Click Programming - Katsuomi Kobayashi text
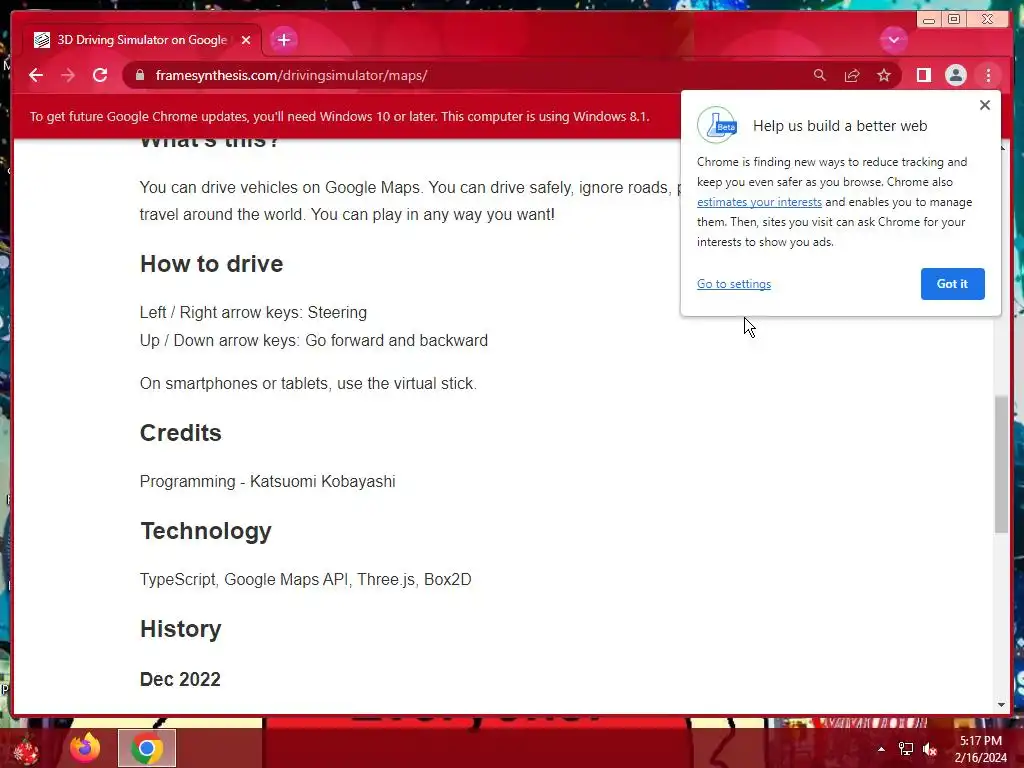Viewport: 1024px width, 768px height. tap(268, 481)
